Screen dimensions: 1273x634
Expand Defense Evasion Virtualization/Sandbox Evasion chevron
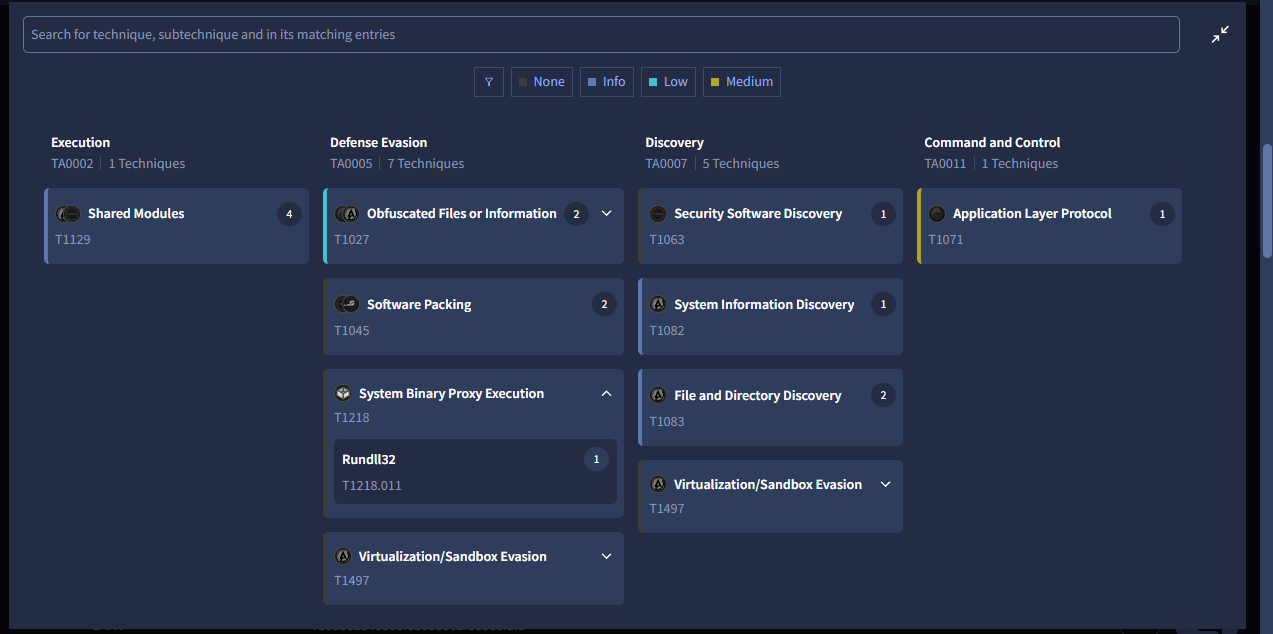[x=606, y=557]
